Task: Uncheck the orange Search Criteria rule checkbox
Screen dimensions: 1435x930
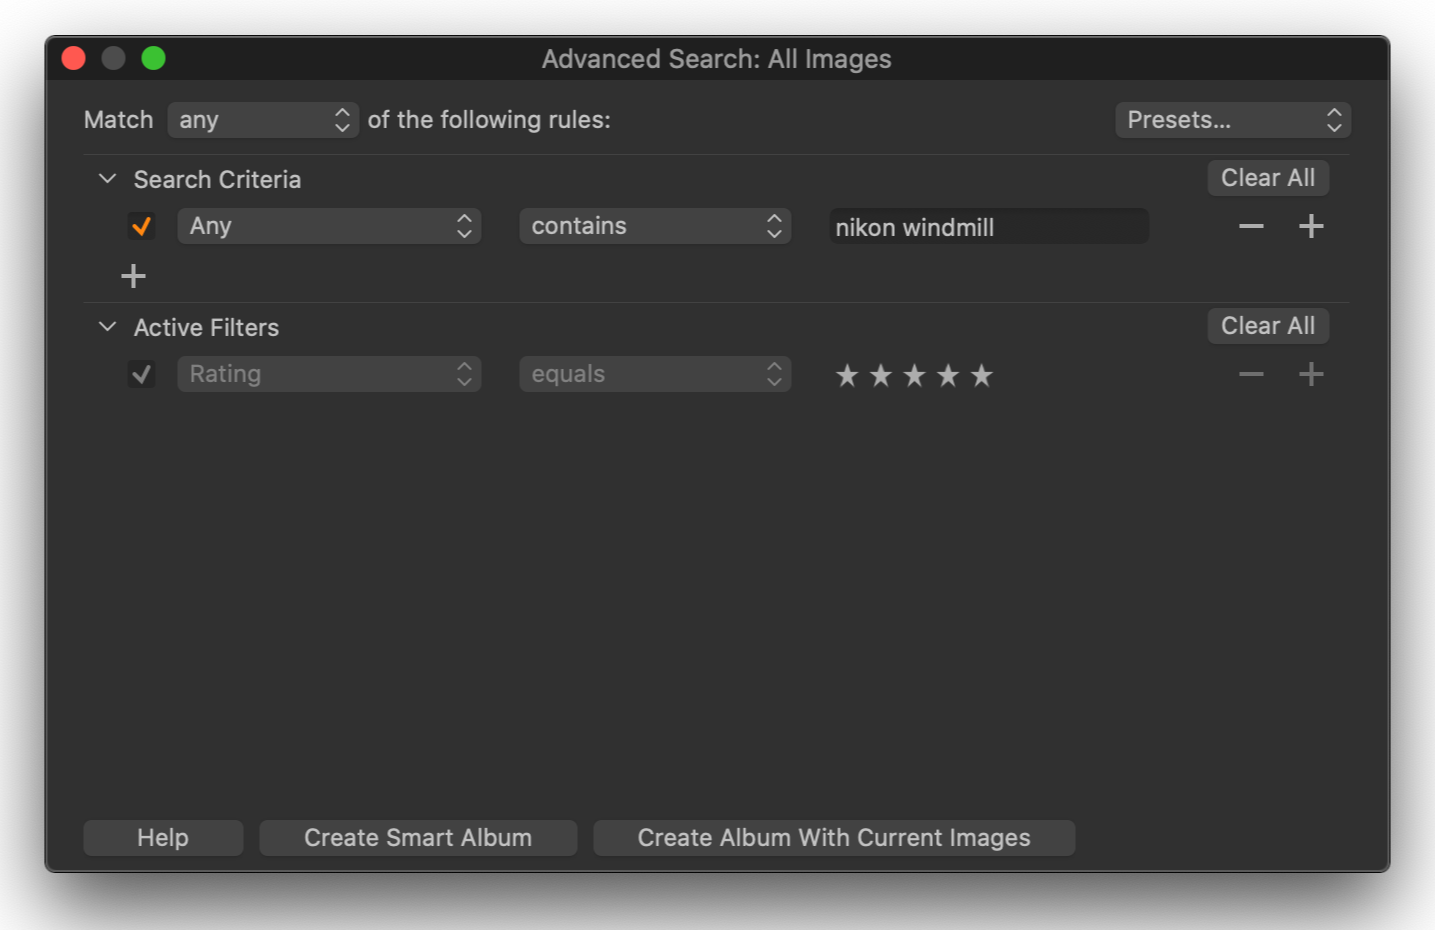Action: pos(141,227)
